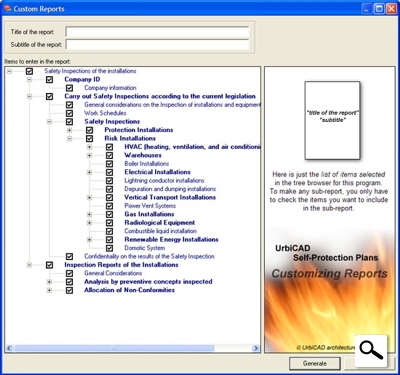Toggle the Work Schedules checkbox
400x375 pixels.
coord(69,113)
